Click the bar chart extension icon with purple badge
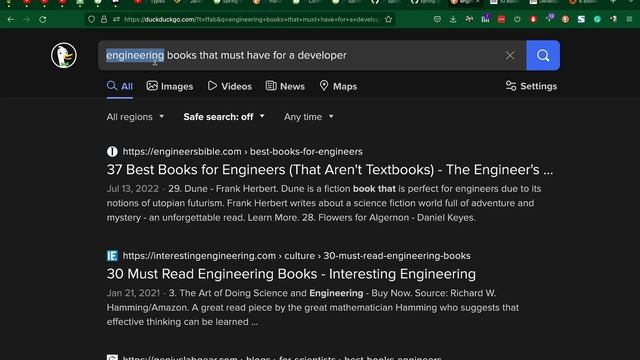The height and width of the screenshot is (360, 640). coord(485,19)
